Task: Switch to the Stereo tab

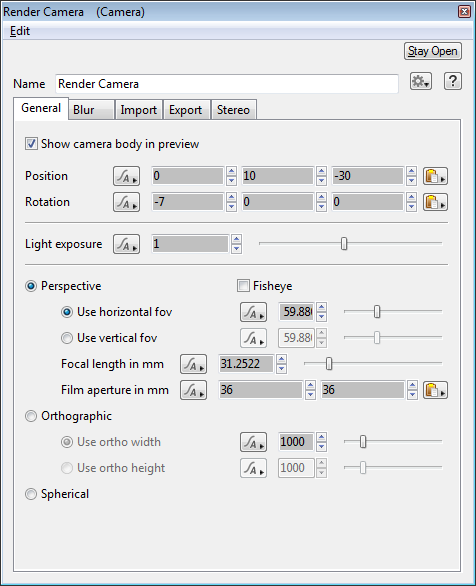Action: tap(234, 110)
